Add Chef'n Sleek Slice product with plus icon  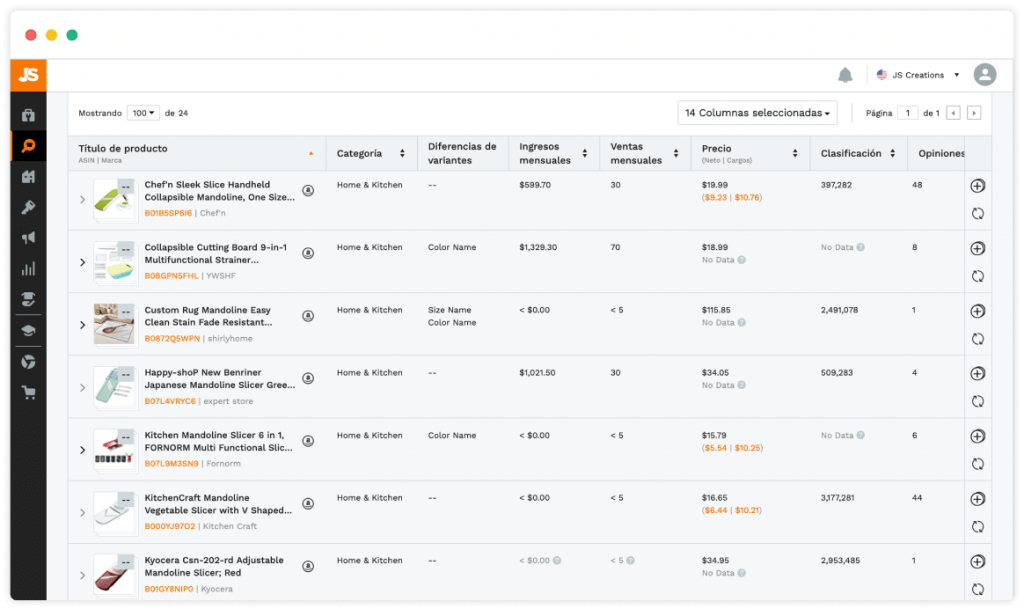pos(978,186)
